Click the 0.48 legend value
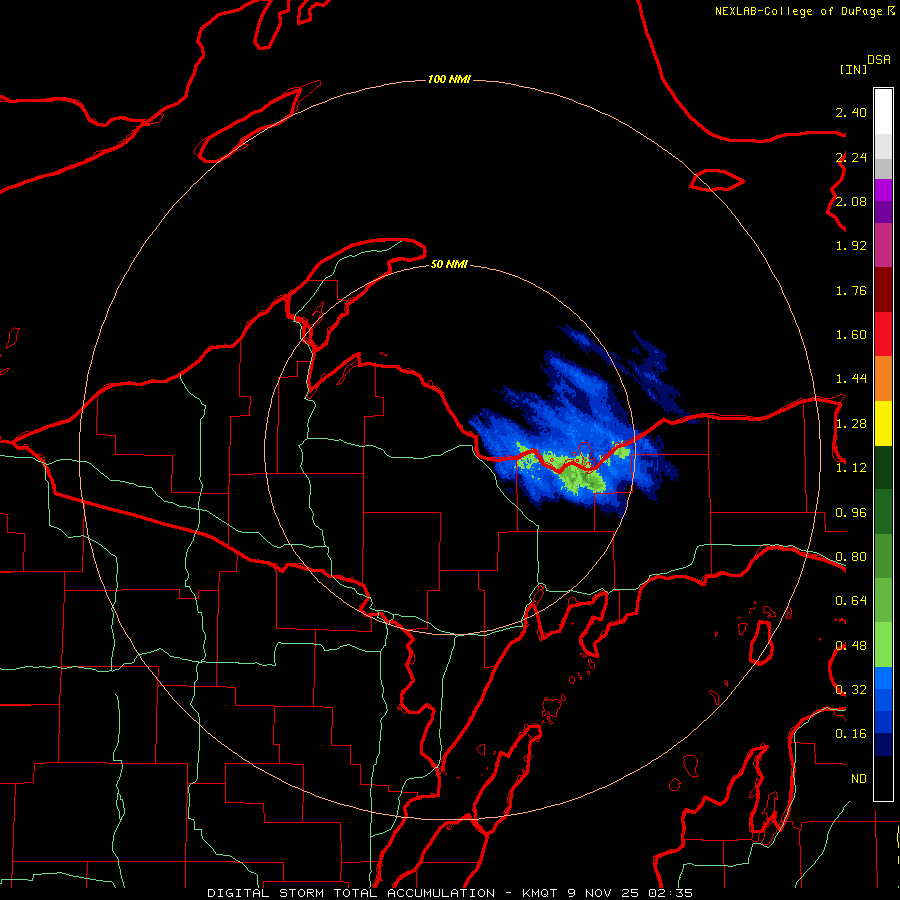The height and width of the screenshot is (900, 900). [851, 646]
